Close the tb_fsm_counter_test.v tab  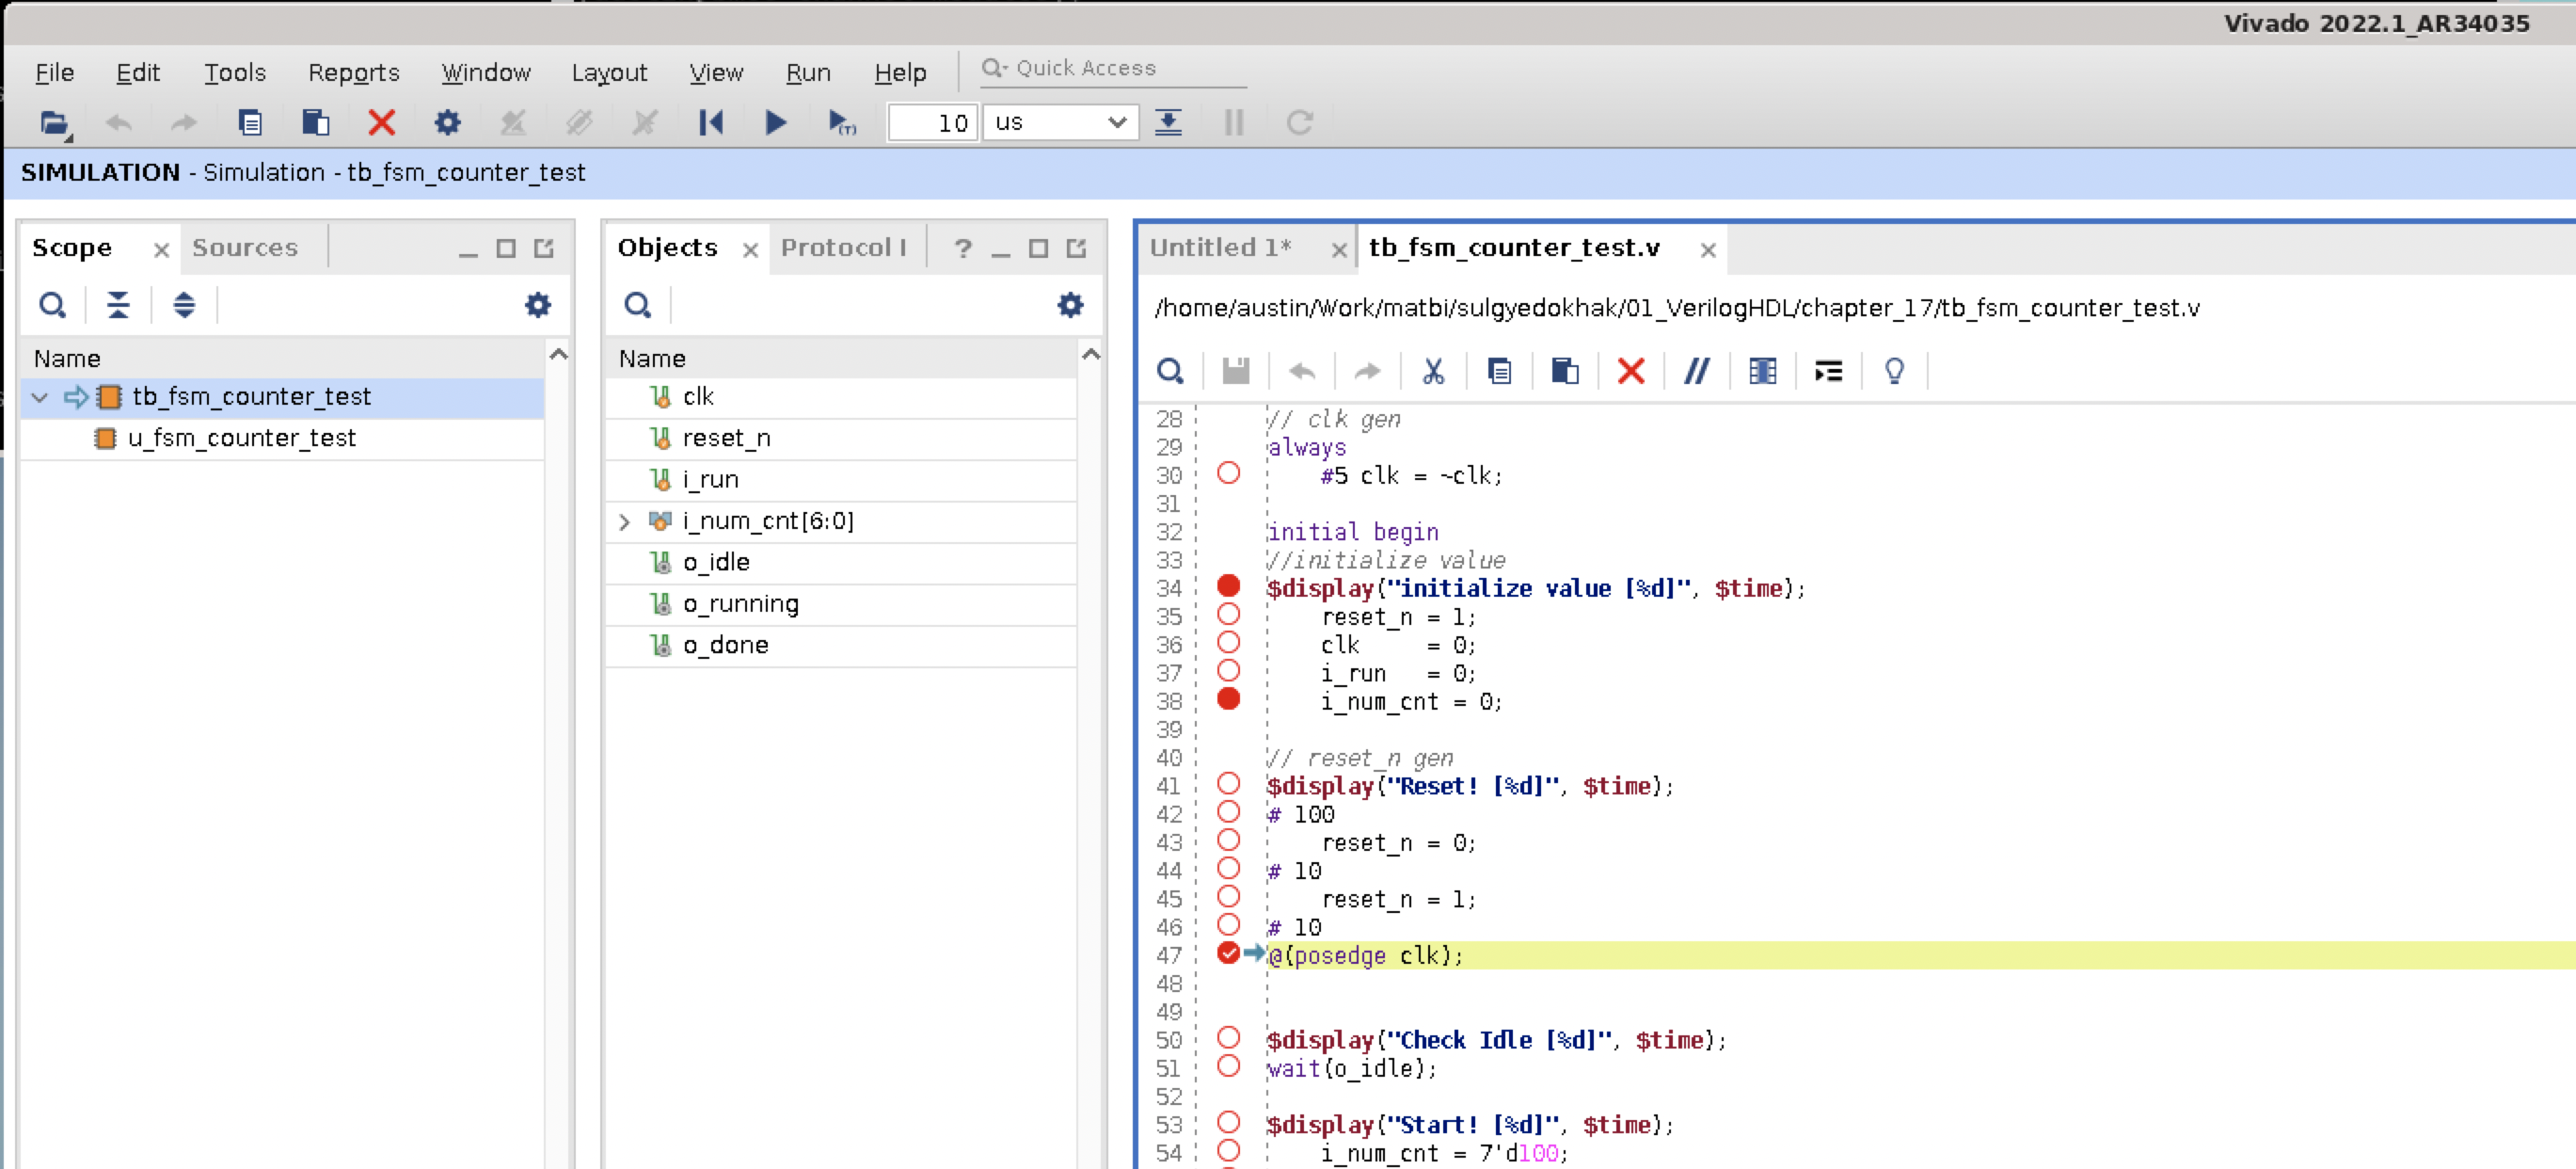[1708, 250]
